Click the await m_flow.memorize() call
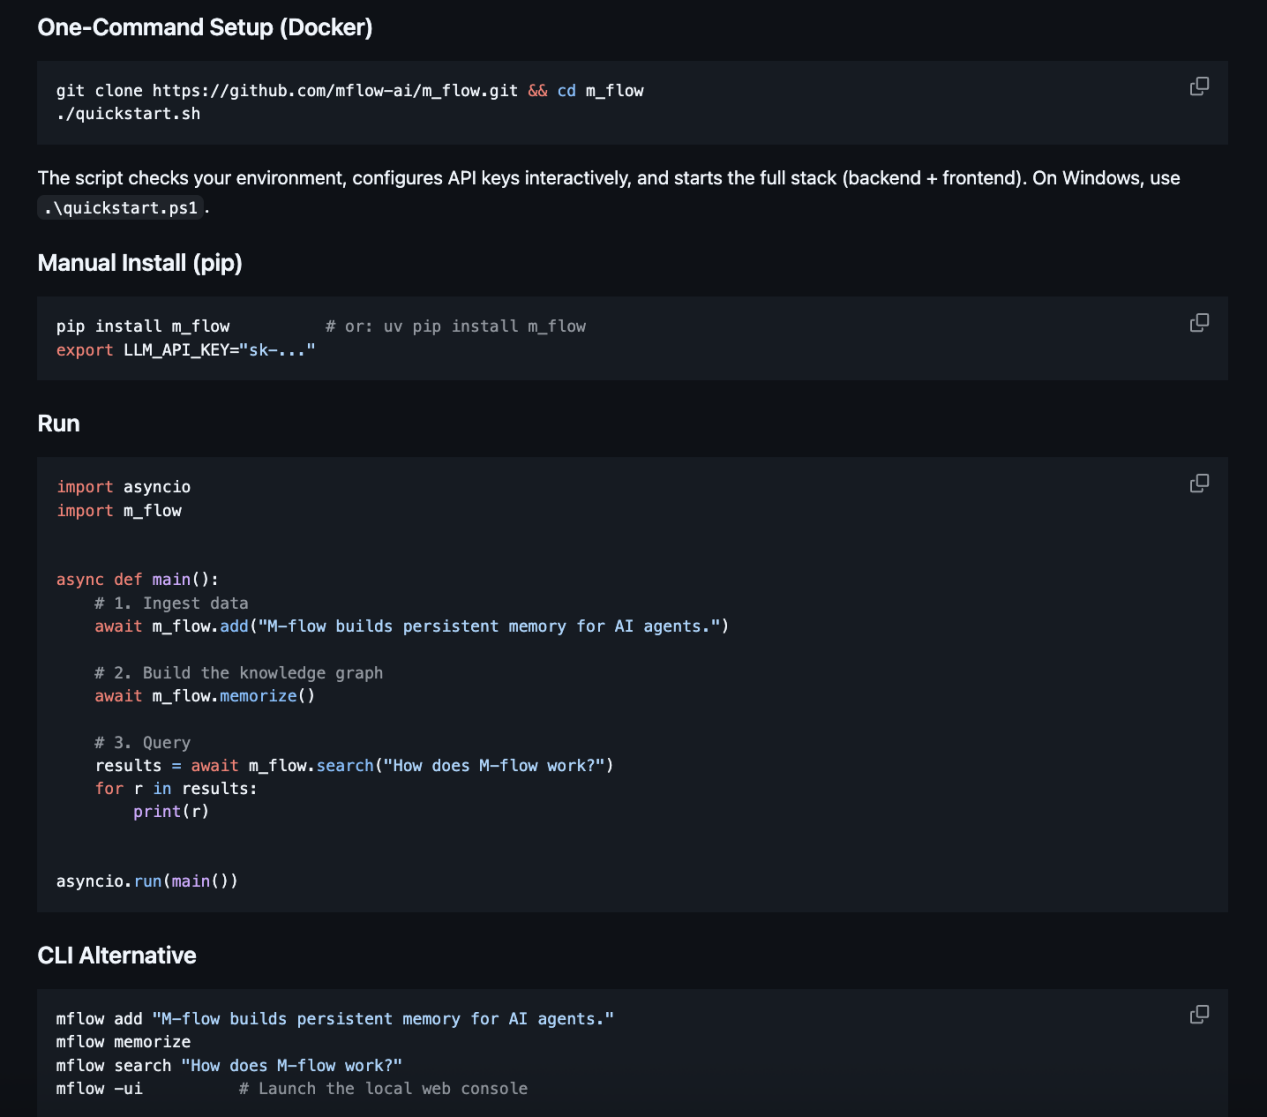The height and width of the screenshot is (1117, 1267). click(205, 696)
